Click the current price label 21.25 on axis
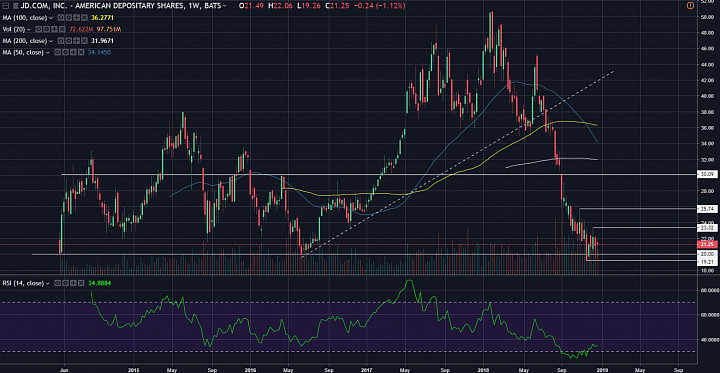Screen dimensions: 720x373 tap(708, 244)
